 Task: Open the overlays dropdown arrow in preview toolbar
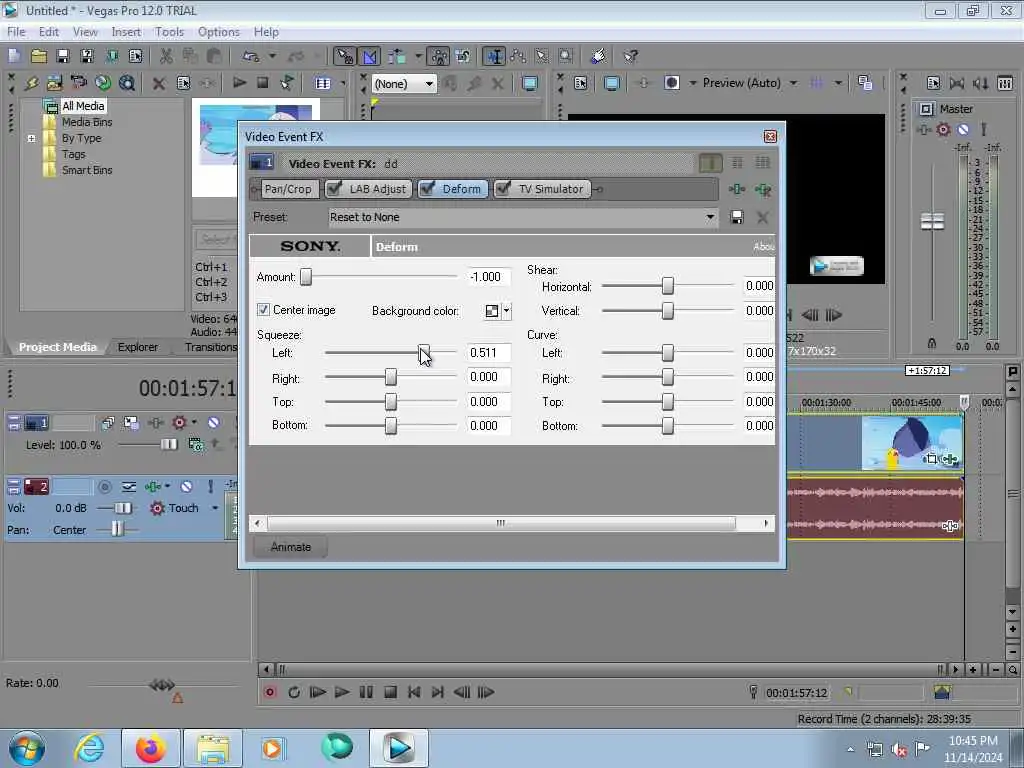coord(838,83)
